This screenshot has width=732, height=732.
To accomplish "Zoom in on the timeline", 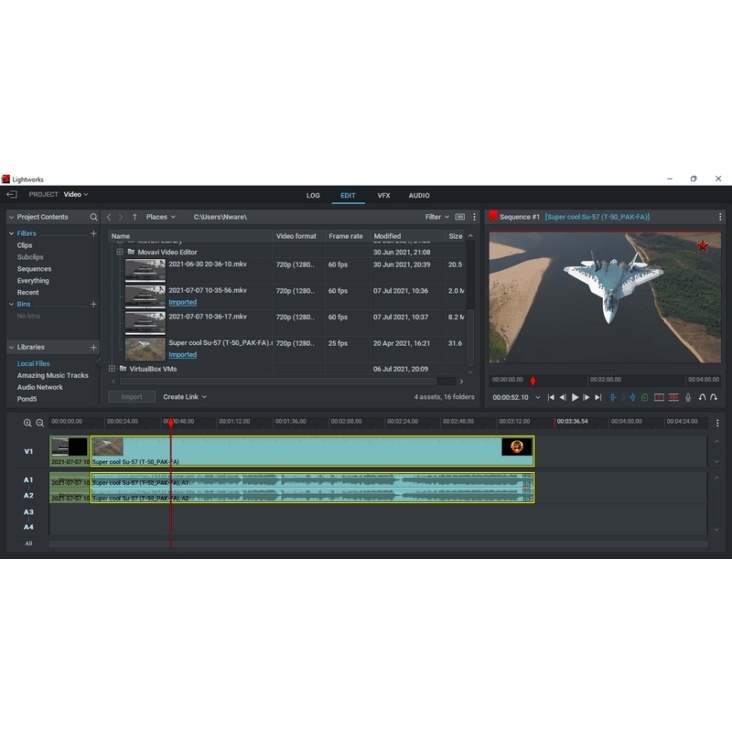I will point(27,422).
